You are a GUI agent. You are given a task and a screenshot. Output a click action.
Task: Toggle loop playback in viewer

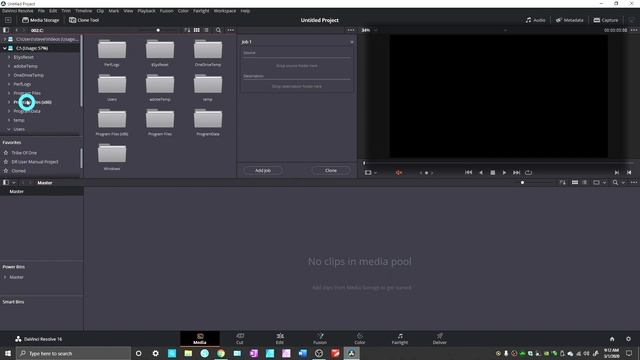pyautogui.click(x=528, y=173)
